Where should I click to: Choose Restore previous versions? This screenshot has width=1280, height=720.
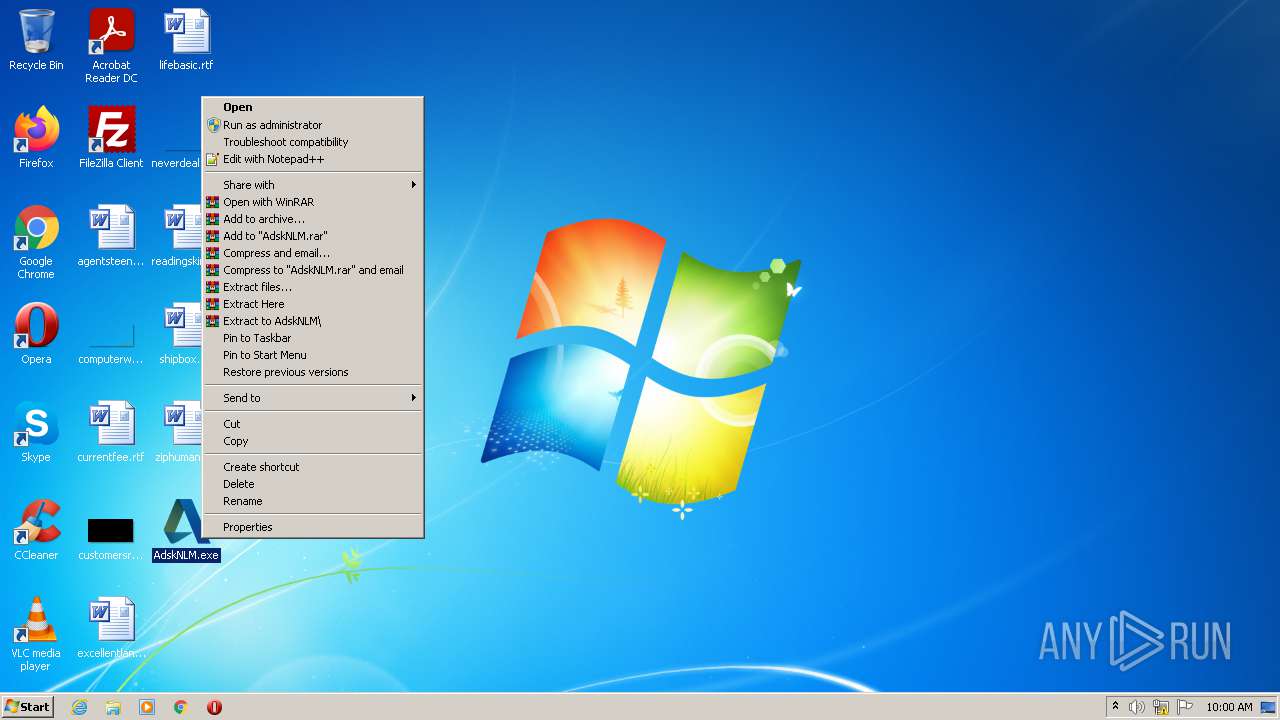tap(313, 372)
